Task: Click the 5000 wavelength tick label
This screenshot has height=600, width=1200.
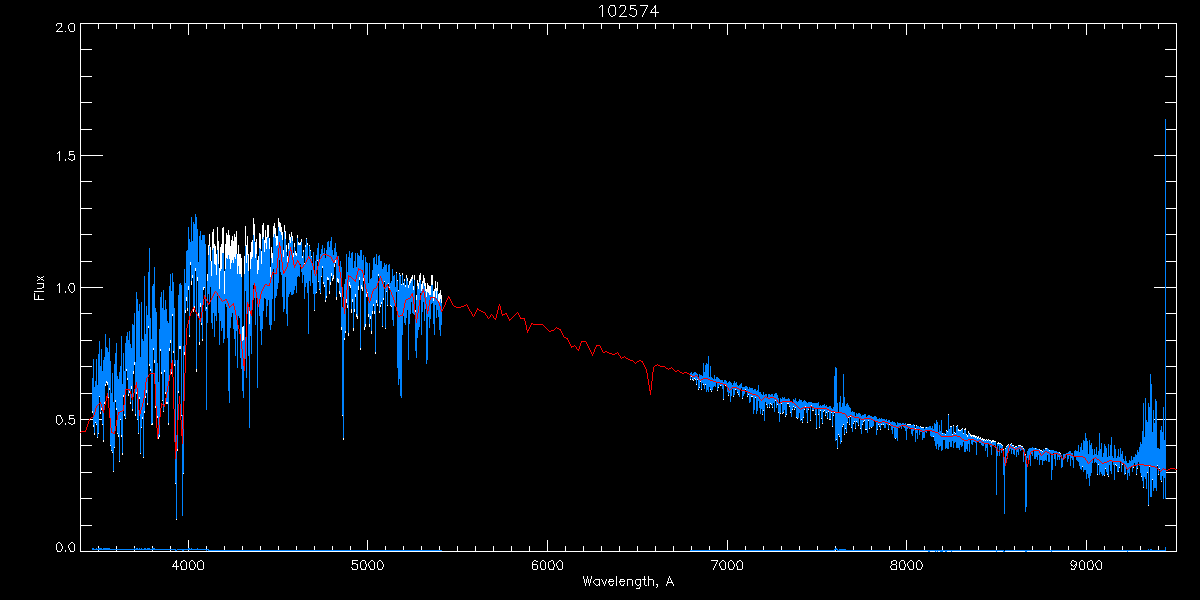Action: [367, 565]
